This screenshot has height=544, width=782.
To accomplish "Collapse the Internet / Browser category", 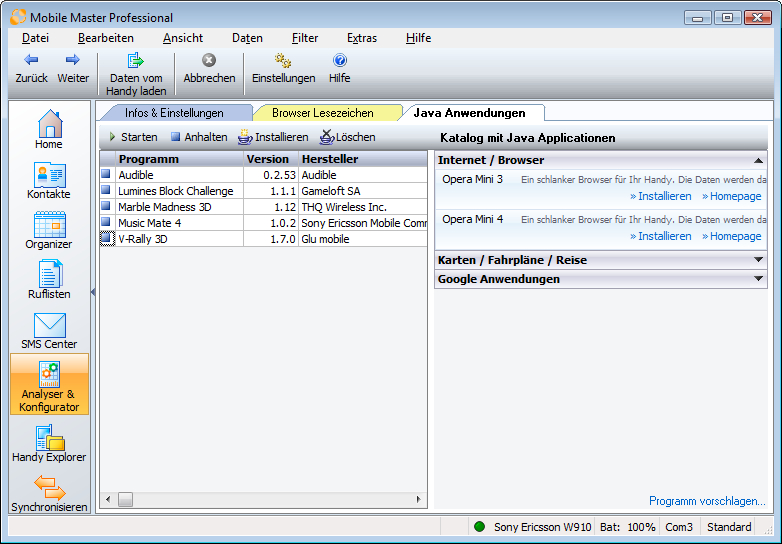I will (x=758, y=160).
